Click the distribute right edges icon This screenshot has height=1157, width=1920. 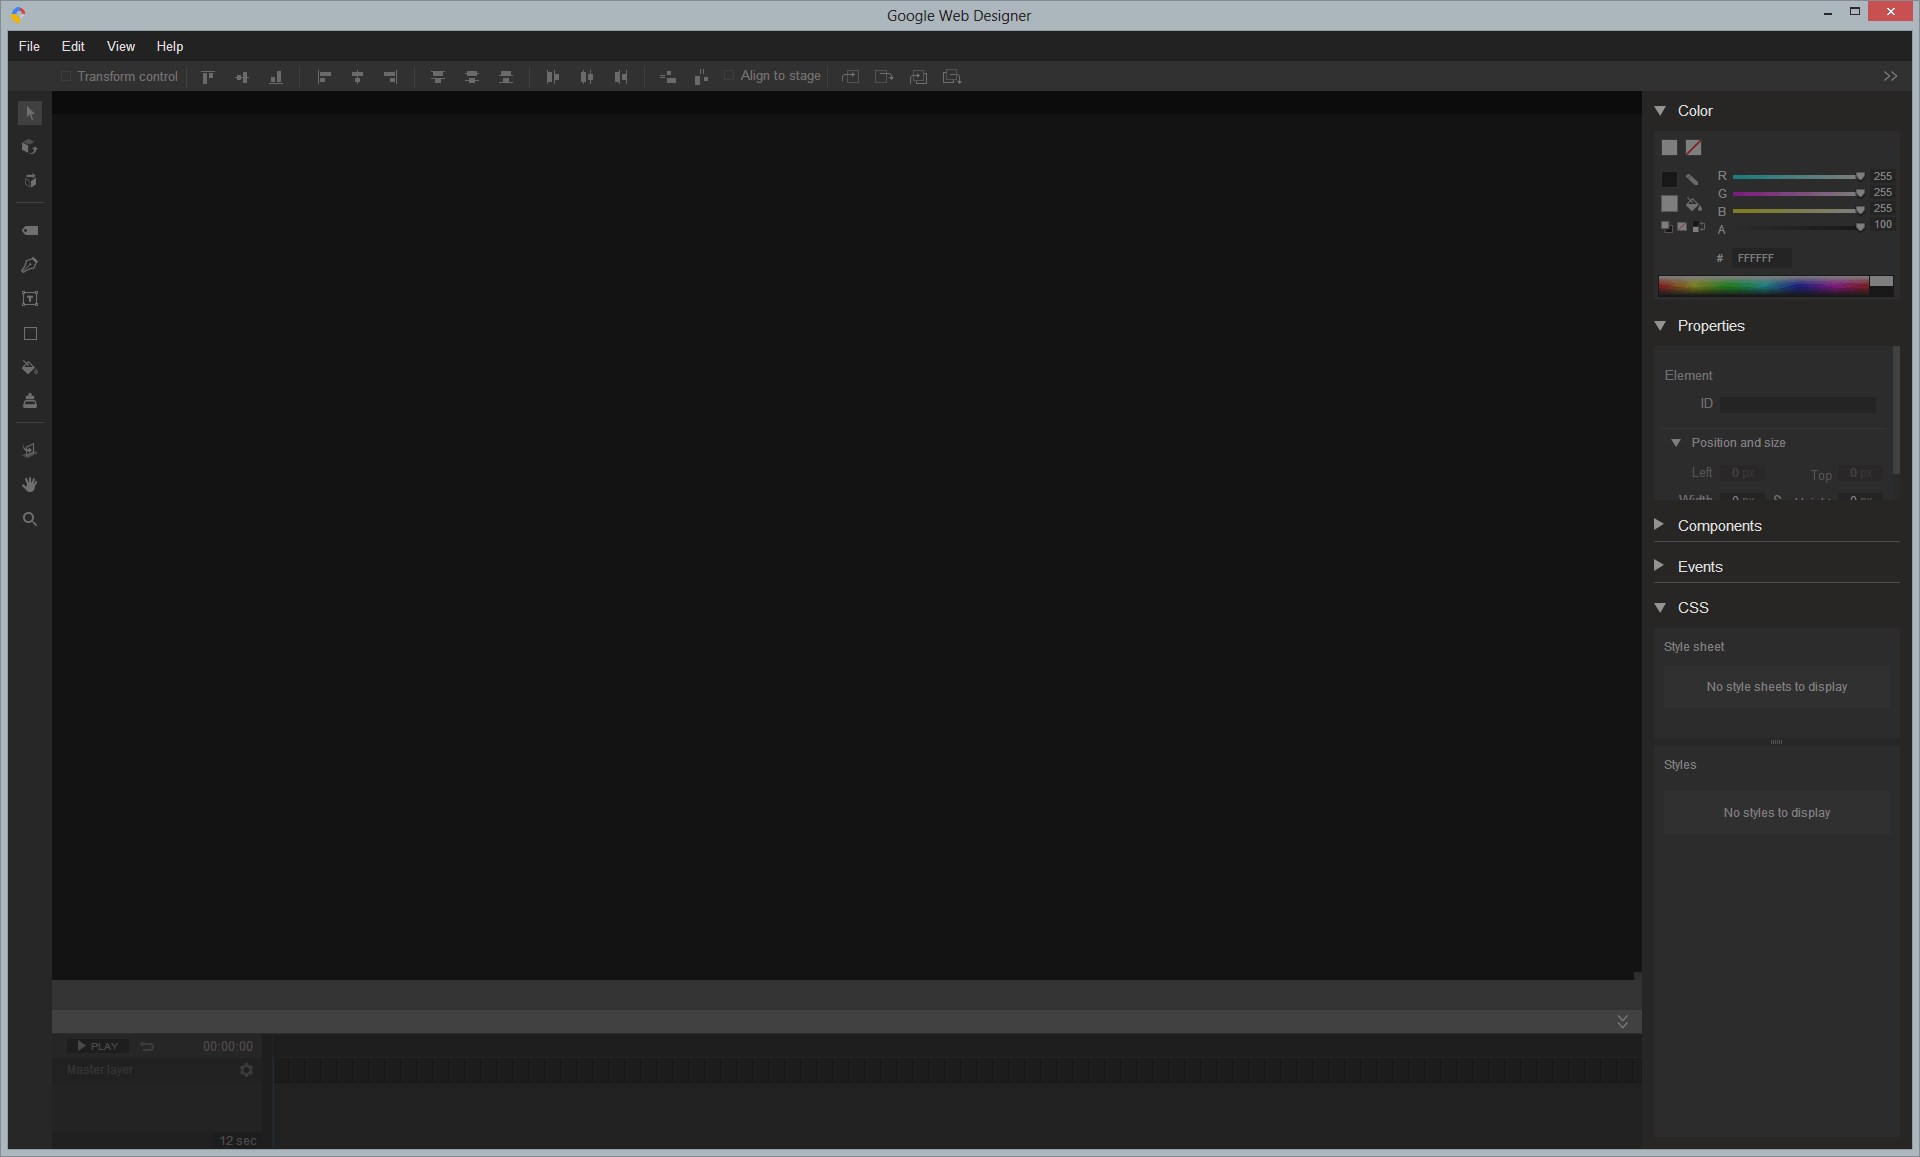(621, 77)
